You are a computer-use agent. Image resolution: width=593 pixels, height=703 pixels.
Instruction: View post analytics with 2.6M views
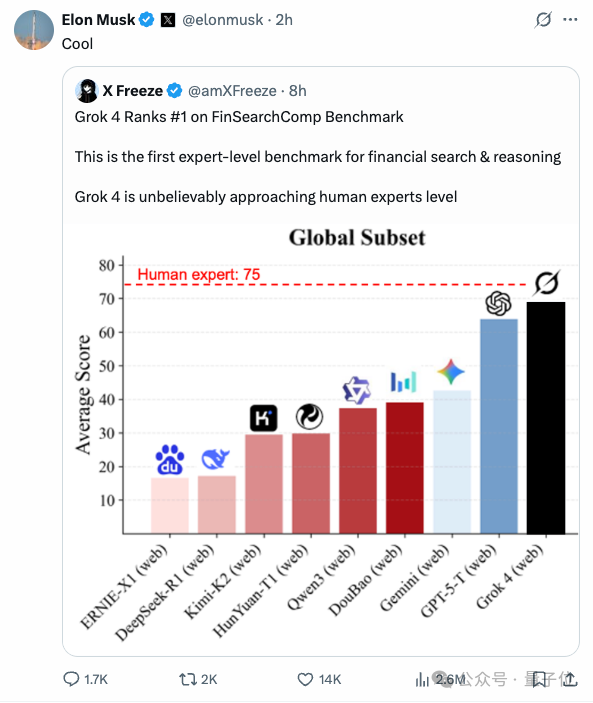(422, 680)
